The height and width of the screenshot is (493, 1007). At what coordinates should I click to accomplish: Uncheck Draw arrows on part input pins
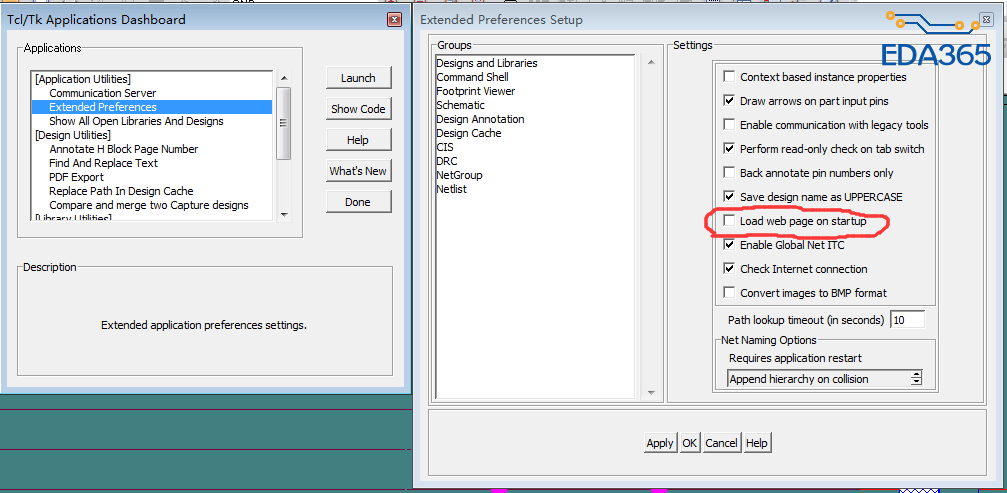point(729,101)
